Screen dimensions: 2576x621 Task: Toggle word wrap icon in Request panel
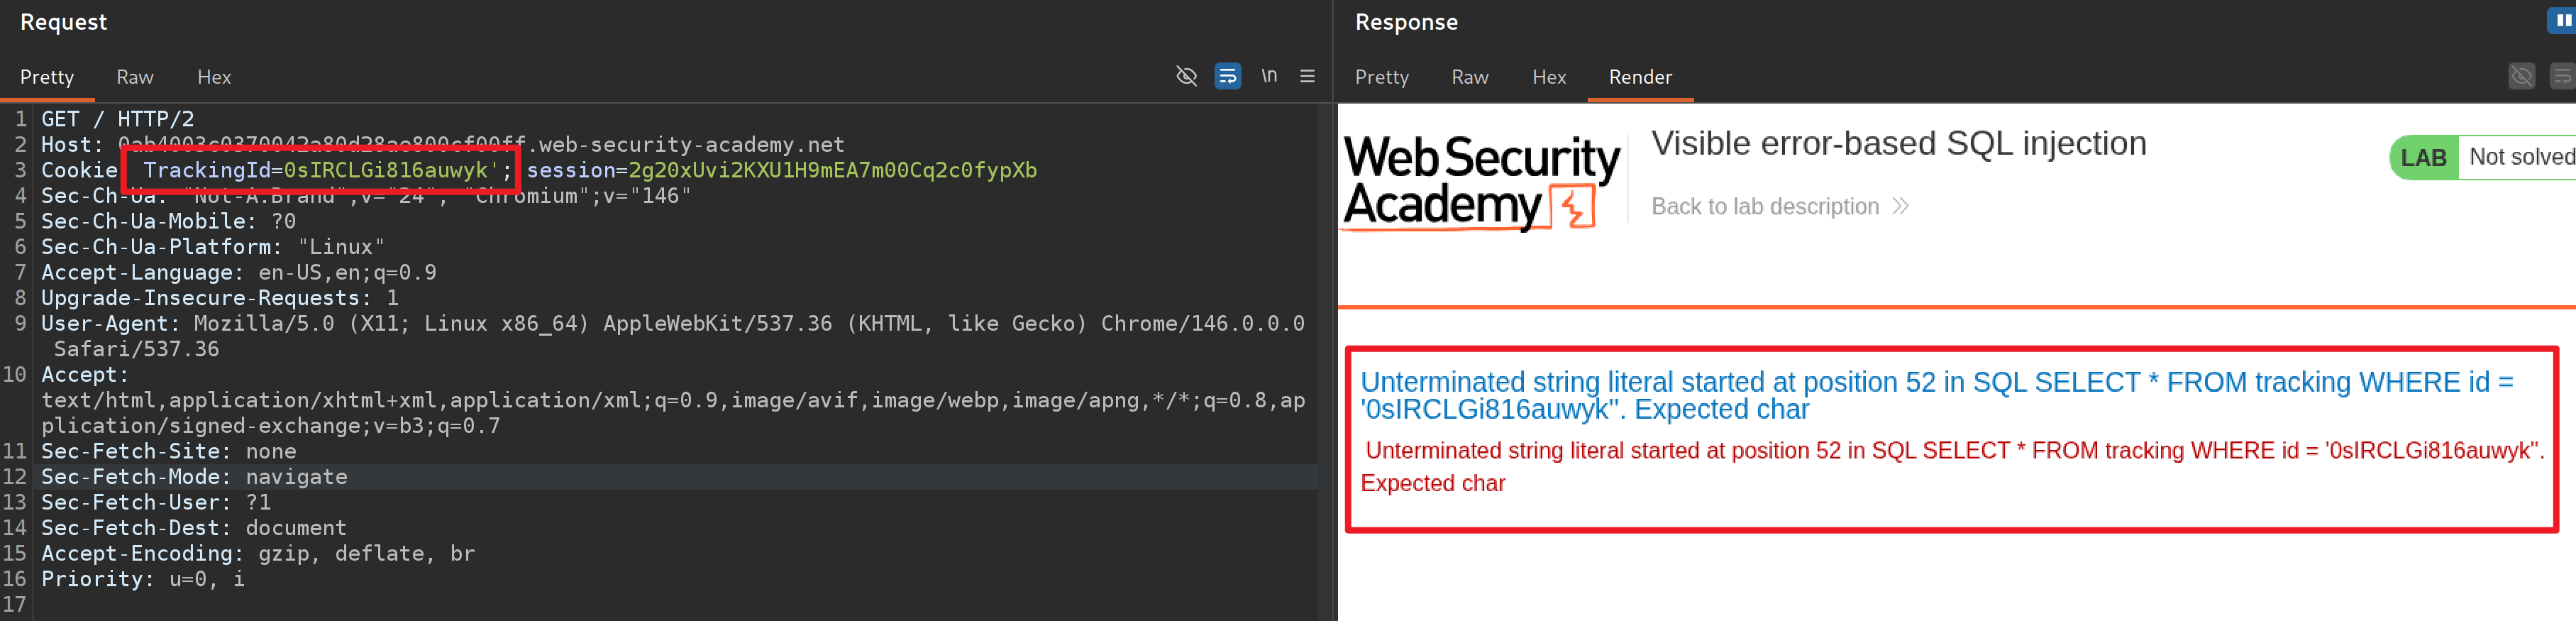(x=1227, y=76)
